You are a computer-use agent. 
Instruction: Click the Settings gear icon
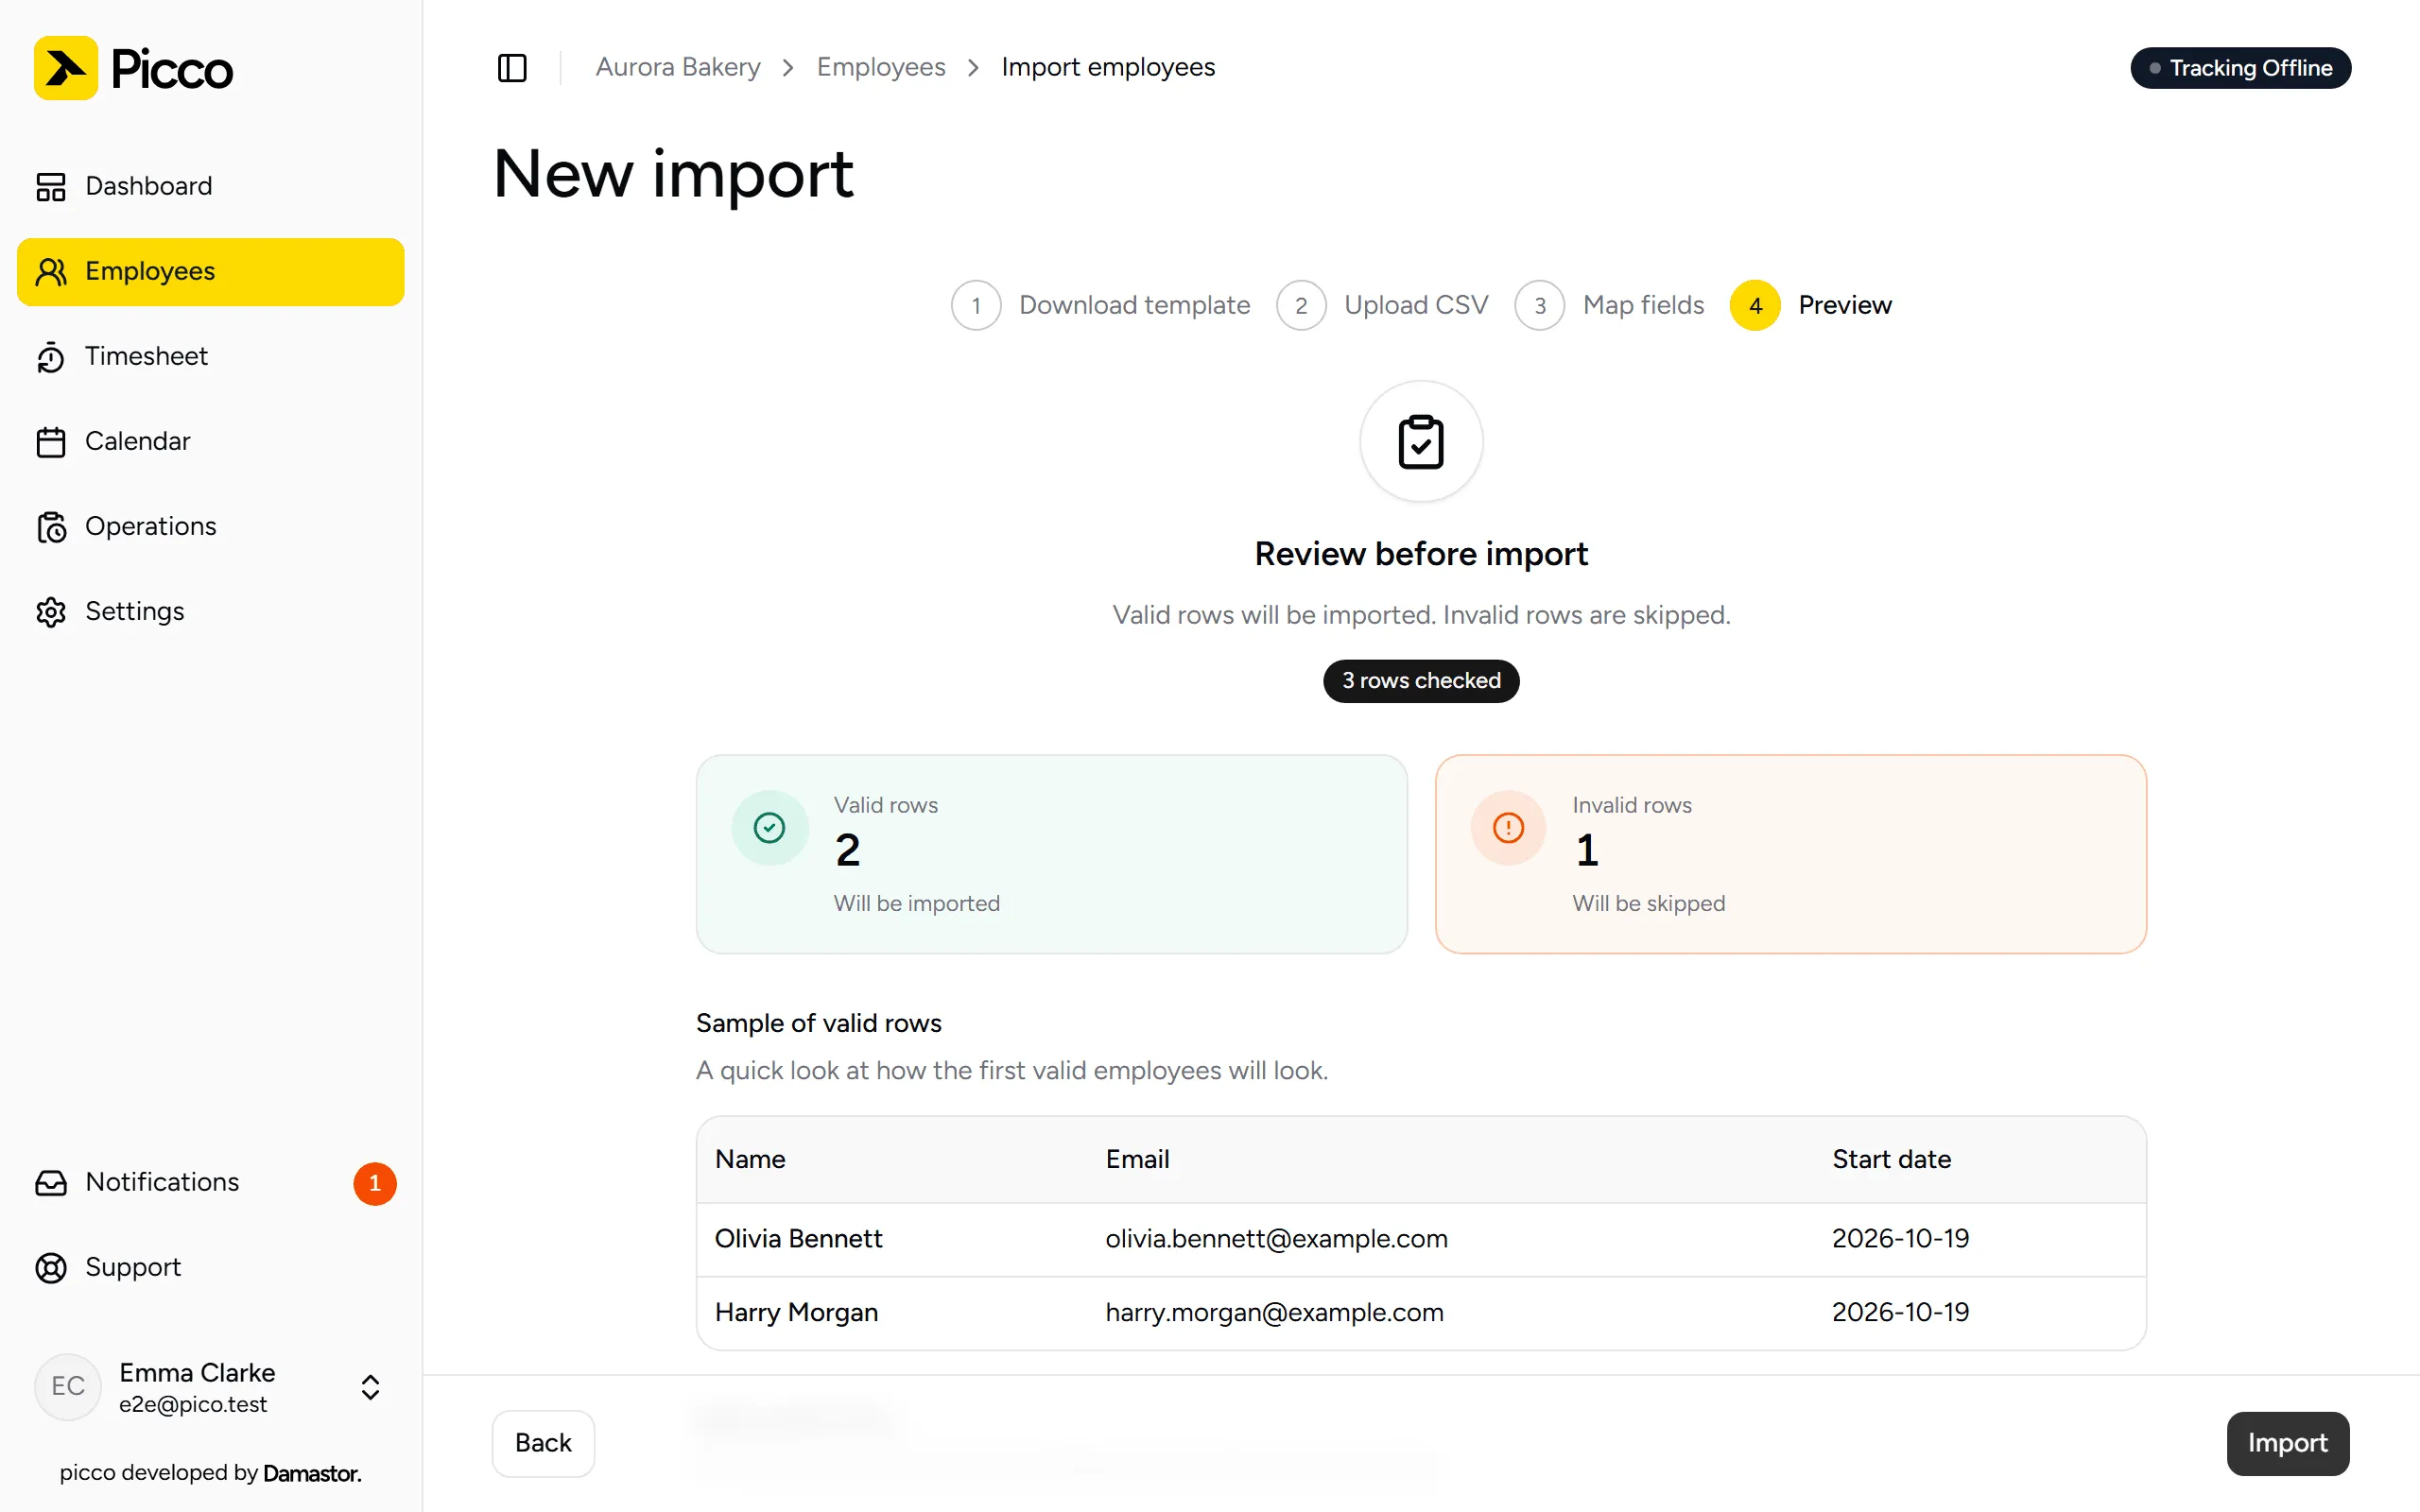tap(51, 612)
